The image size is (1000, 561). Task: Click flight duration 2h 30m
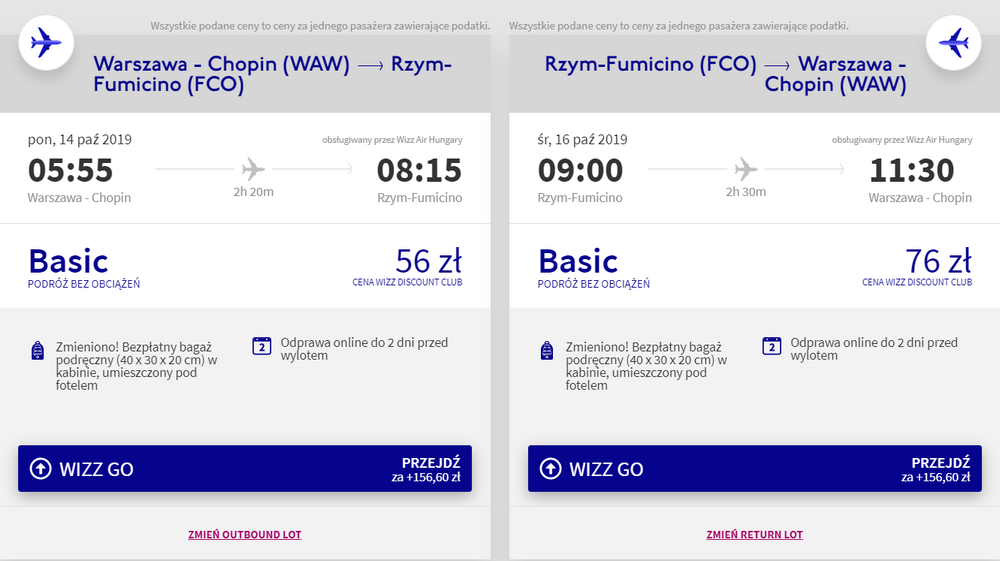click(x=746, y=192)
